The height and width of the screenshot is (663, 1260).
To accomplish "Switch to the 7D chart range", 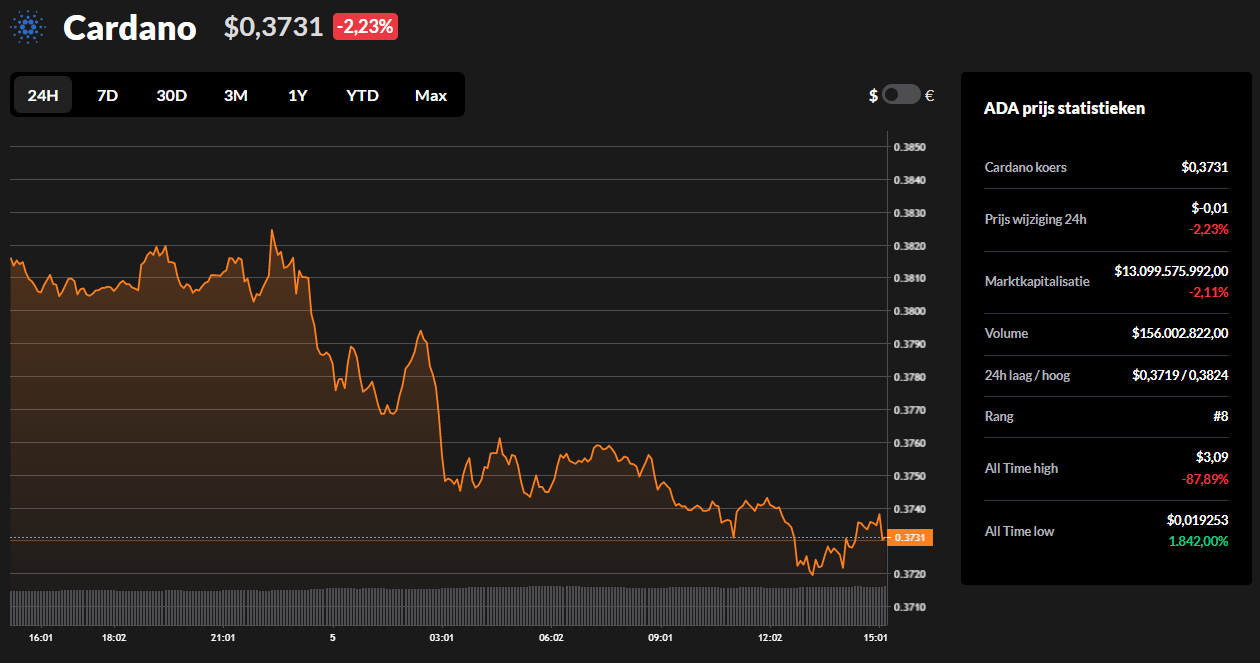I will point(107,95).
